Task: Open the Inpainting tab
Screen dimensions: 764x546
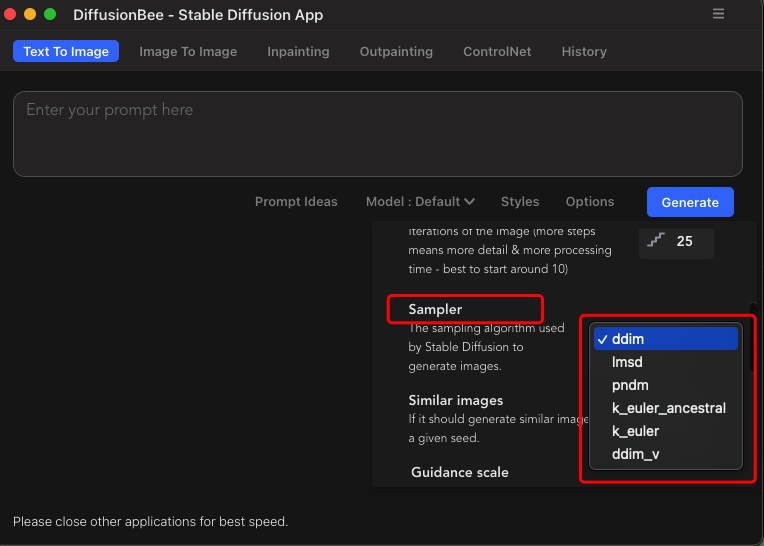Action: click(298, 51)
